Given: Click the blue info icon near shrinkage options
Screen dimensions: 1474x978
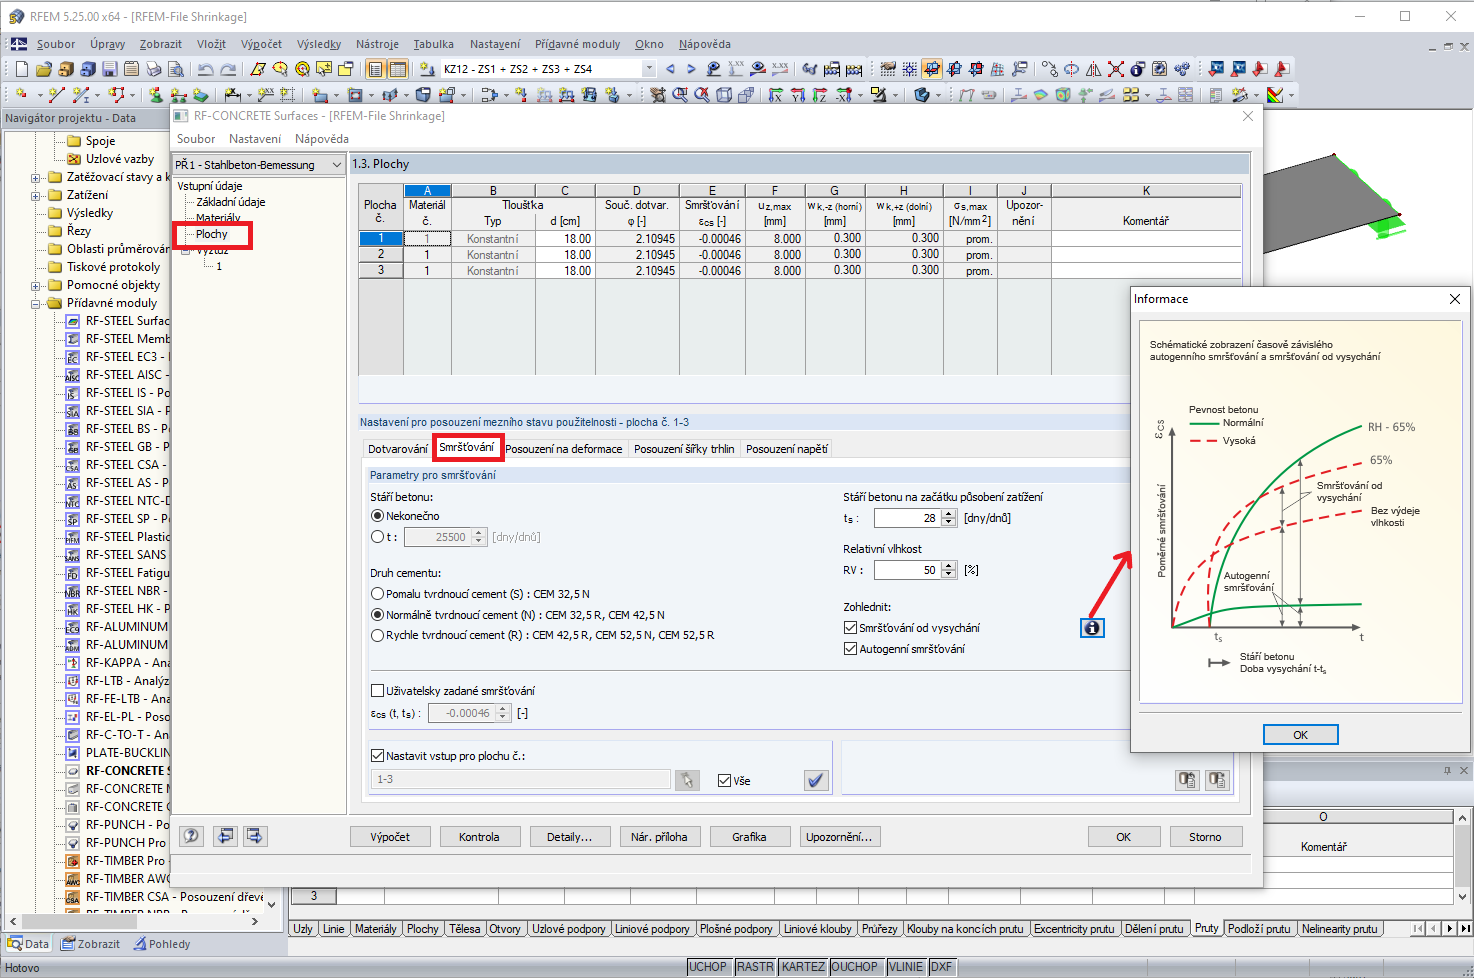Looking at the screenshot, I should (x=1092, y=628).
